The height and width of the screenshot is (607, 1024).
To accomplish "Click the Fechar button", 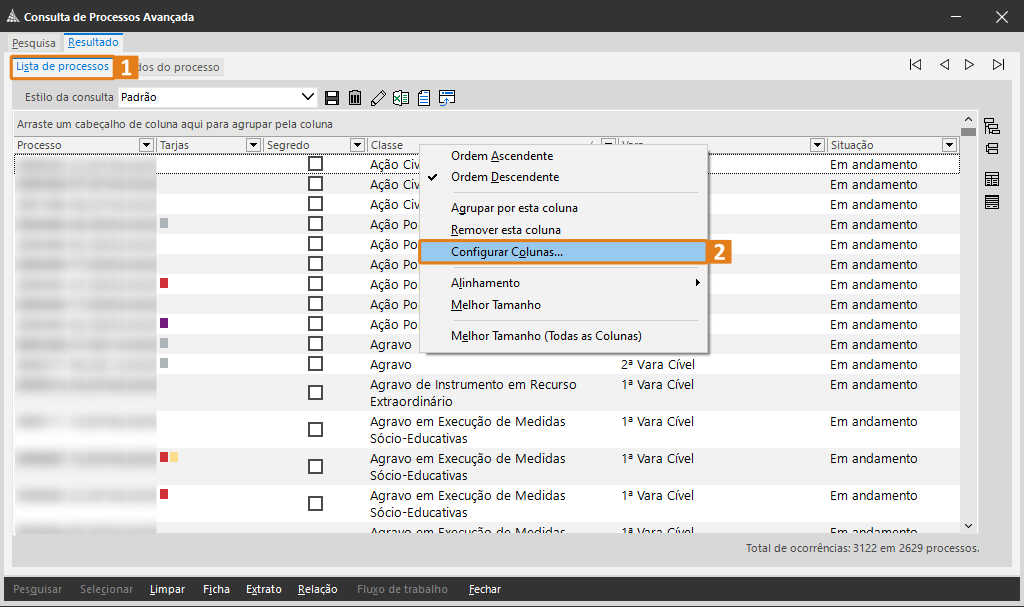I will 485,589.
